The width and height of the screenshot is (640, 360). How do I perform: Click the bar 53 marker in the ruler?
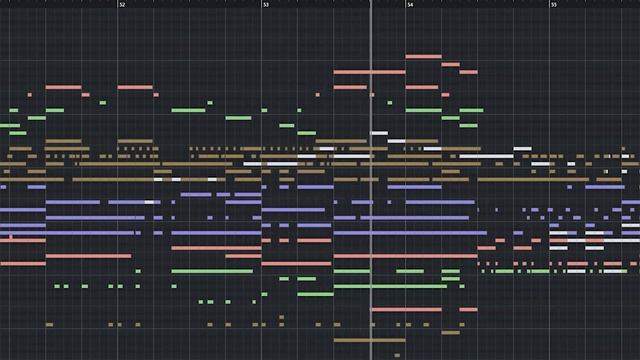click(266, 4)
